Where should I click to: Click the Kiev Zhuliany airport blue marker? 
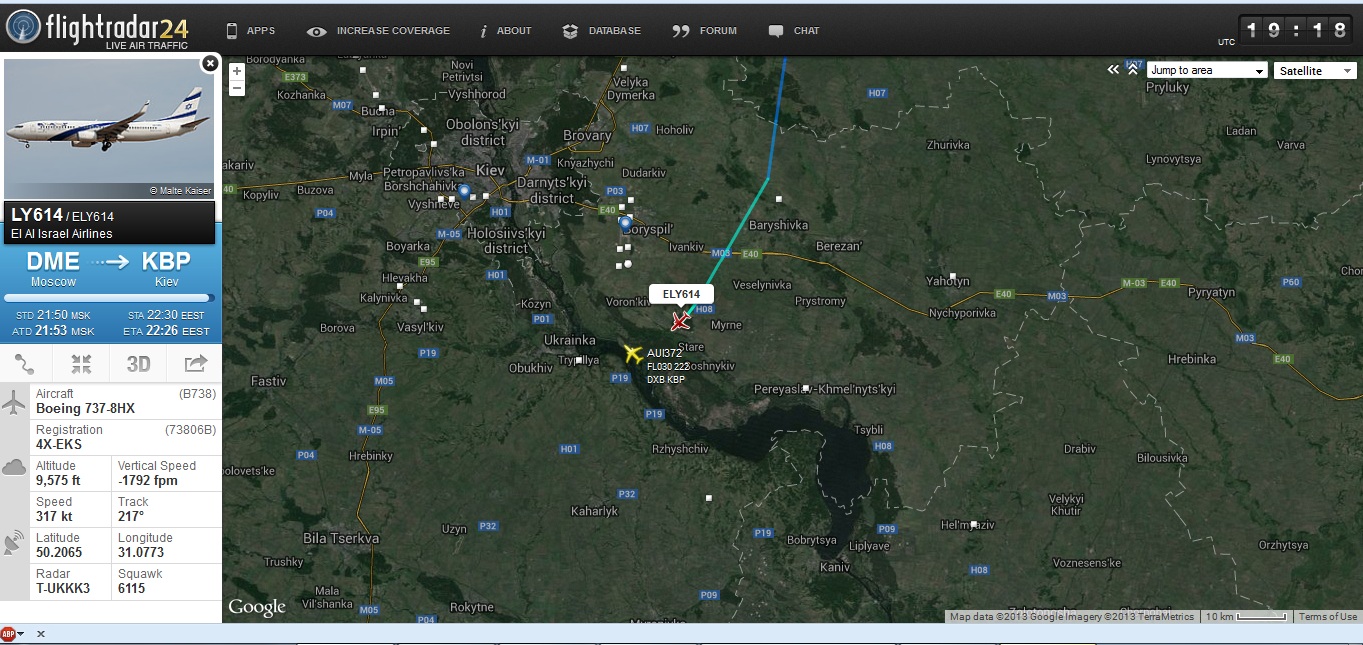(464, 190)
